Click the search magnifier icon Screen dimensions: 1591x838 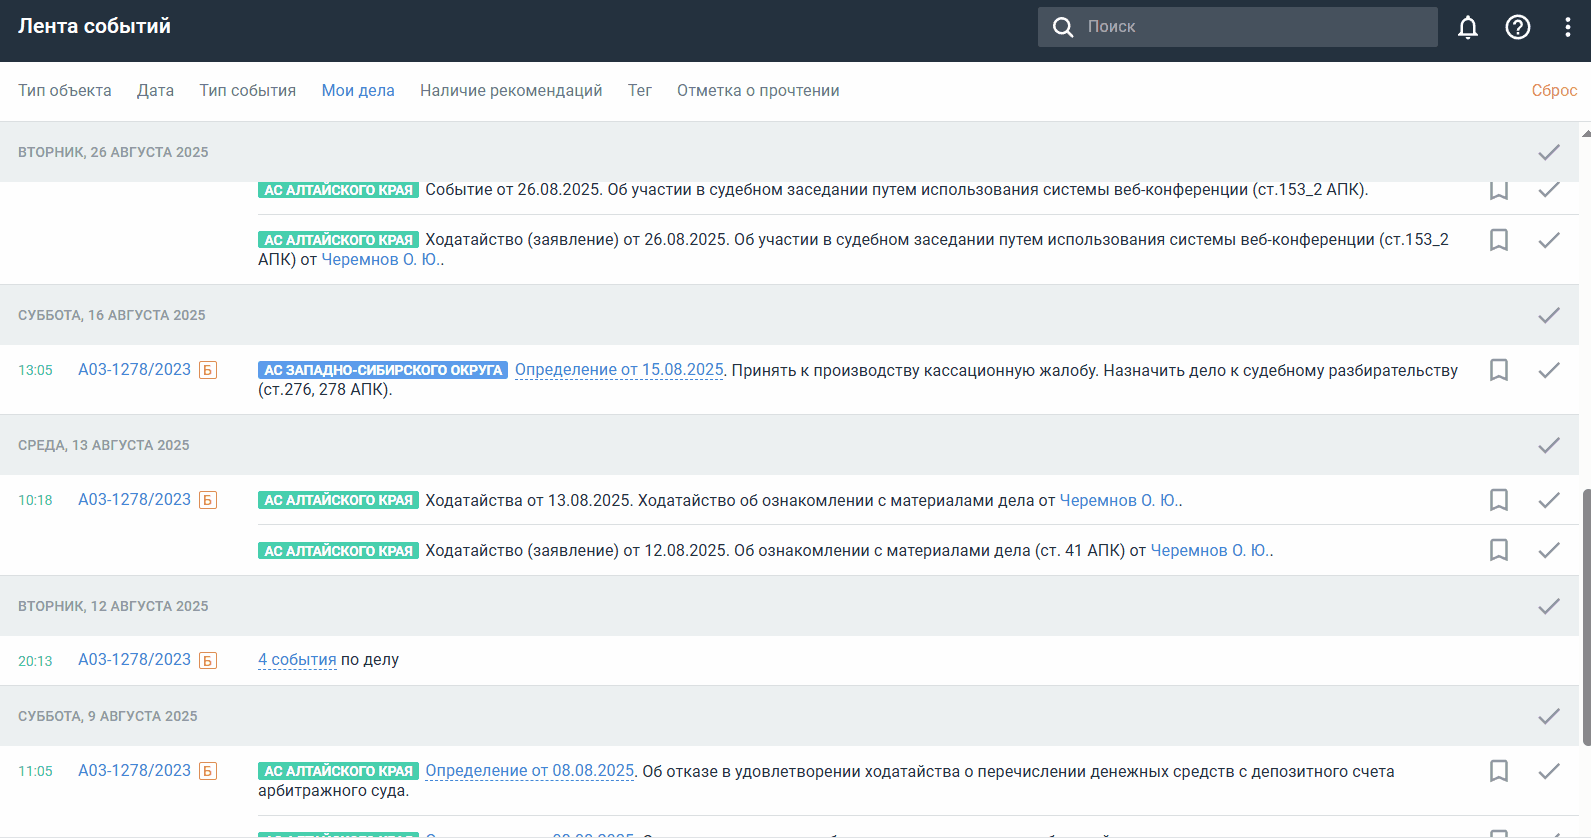[x=1063, y=27]
